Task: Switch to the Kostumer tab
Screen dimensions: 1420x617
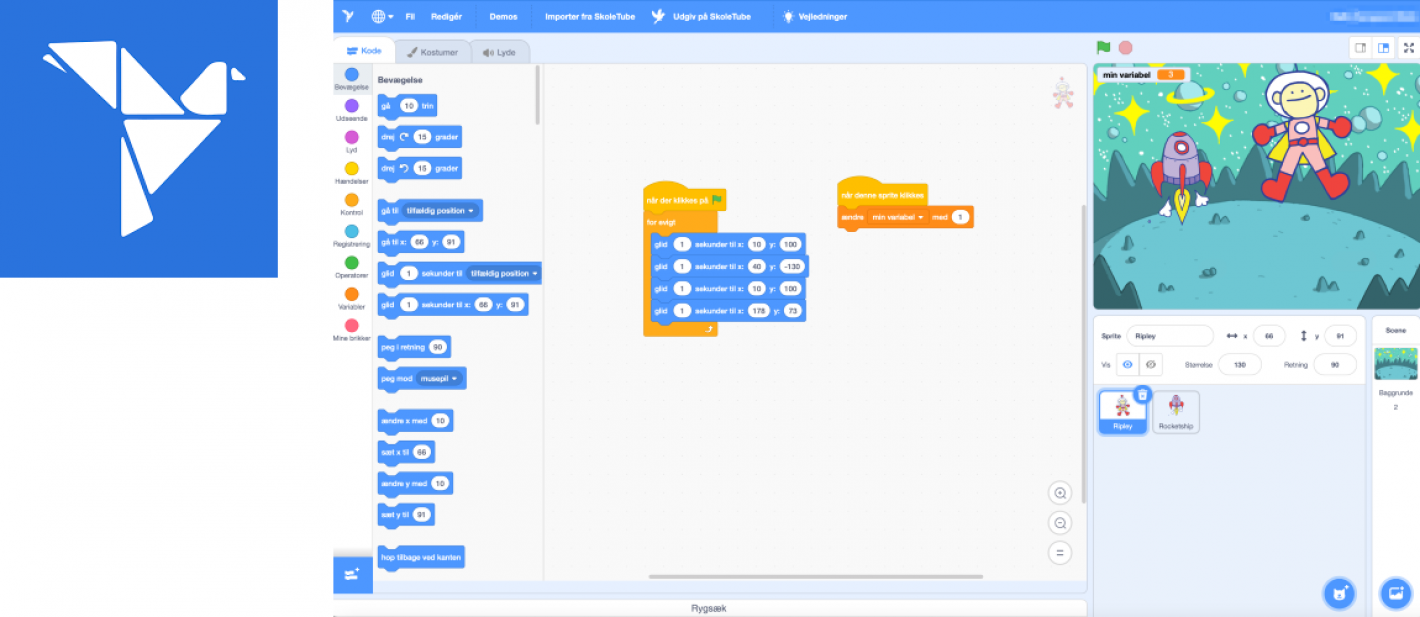Action: 433,52
